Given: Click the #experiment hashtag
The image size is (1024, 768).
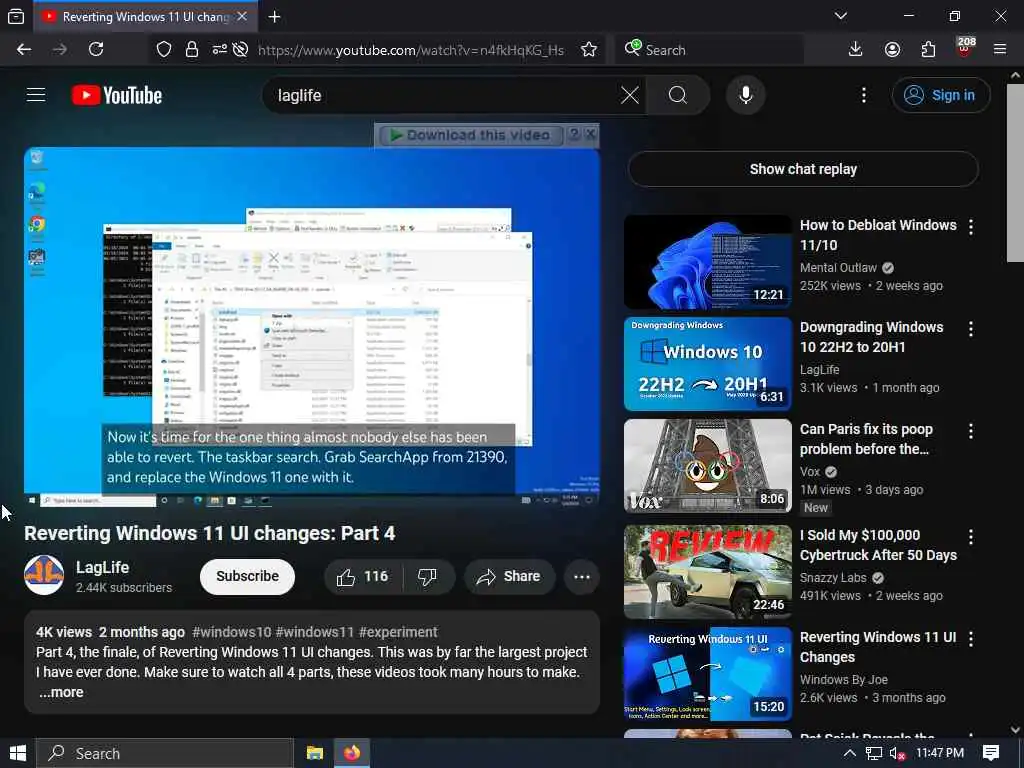Looking at the screenshot, I should point(398,632).
